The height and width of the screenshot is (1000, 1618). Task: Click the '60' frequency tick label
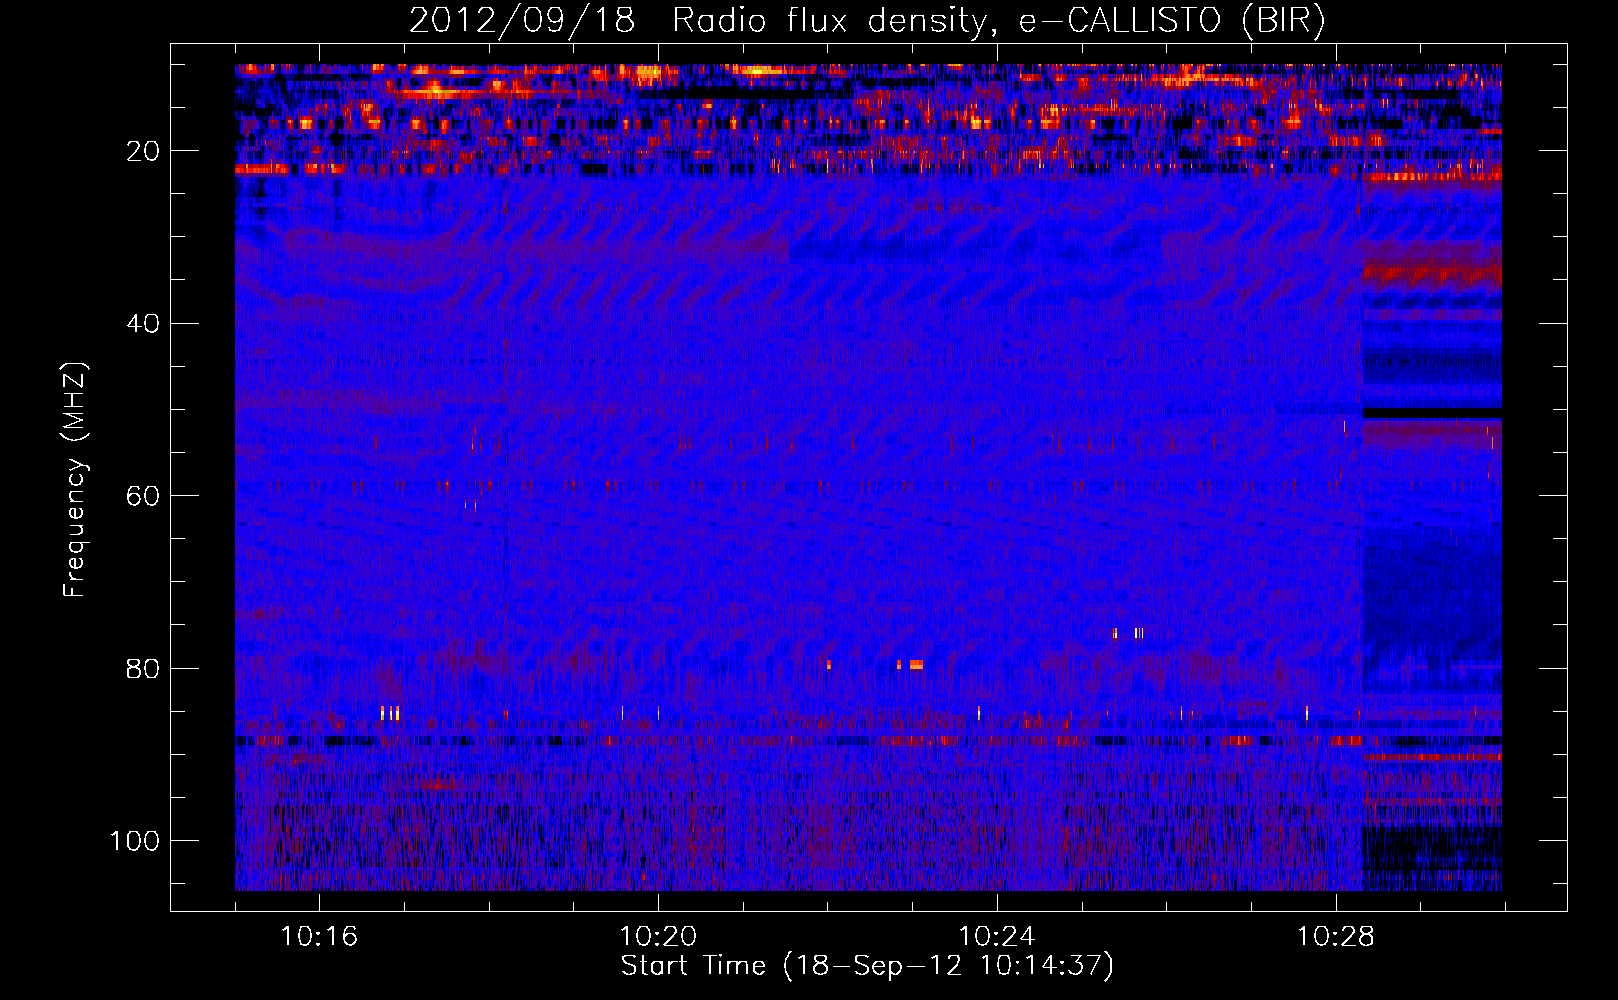(143, 496)
